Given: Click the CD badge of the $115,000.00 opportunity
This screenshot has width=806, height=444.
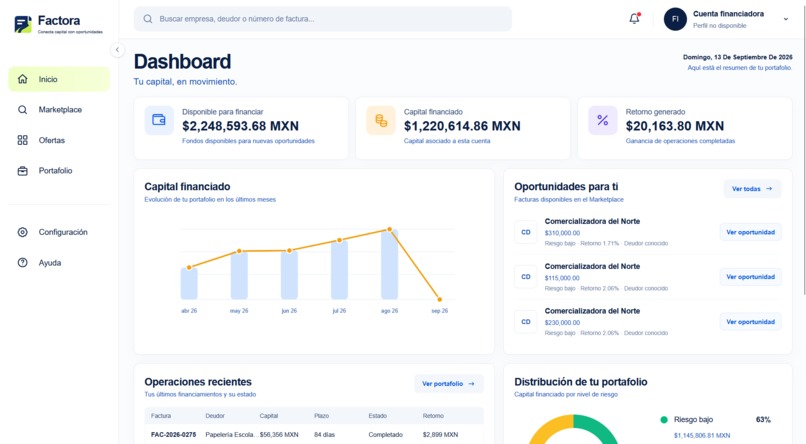Looking at the screenshot, I should (526, 277).
